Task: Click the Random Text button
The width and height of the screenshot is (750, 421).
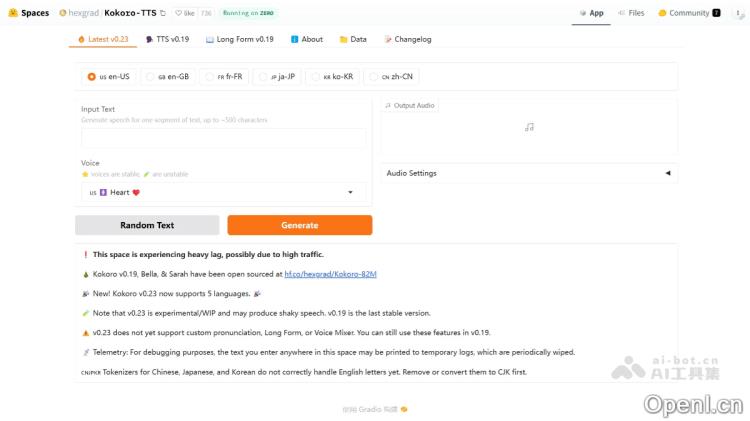Action: coord(147,225)
